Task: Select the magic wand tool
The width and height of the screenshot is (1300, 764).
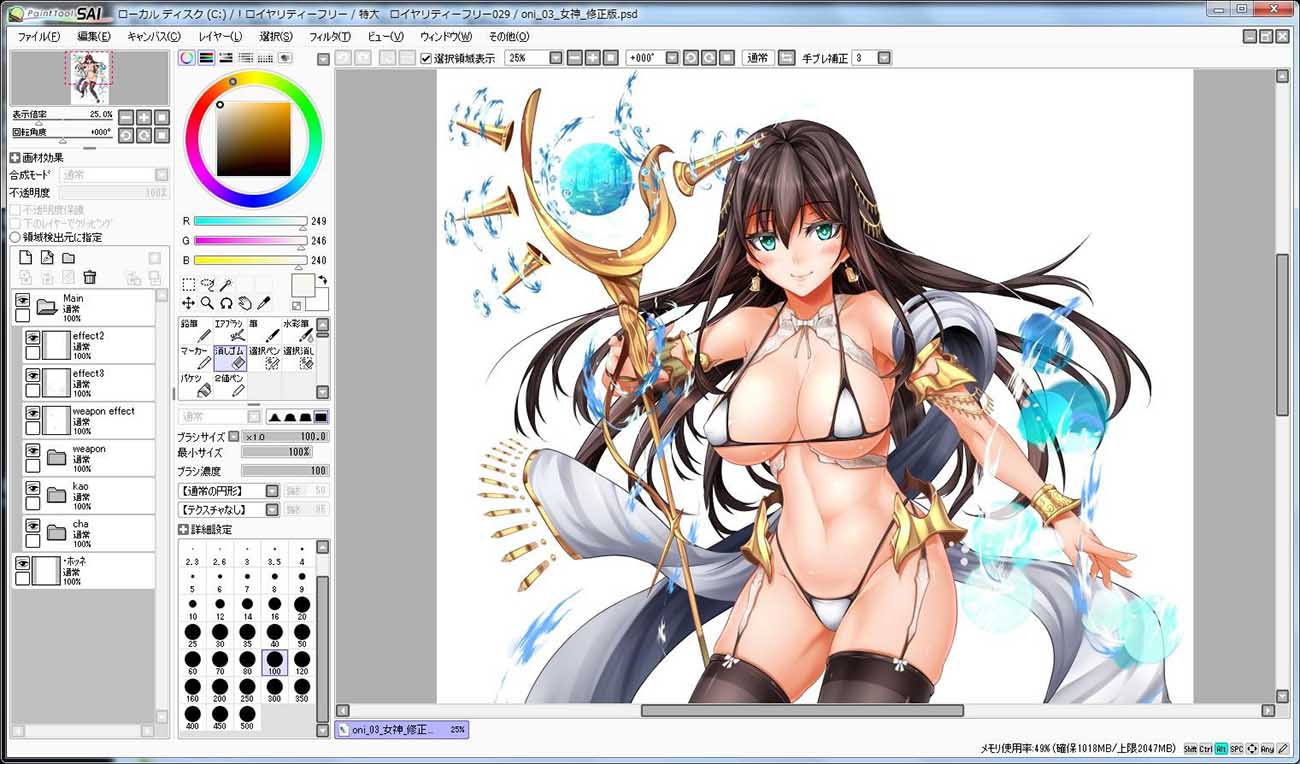Action: tap(227, 285)
